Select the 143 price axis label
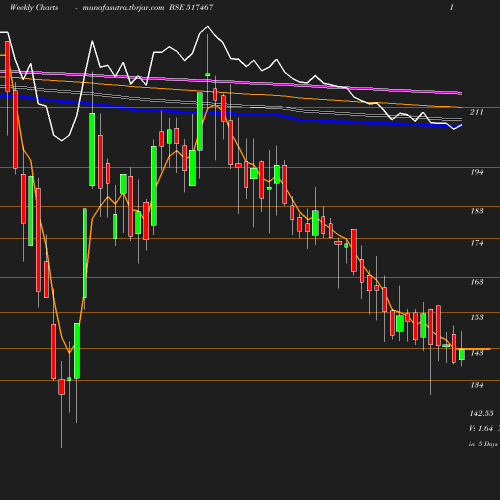The image size is (500, 500). (x=477, y=353)
